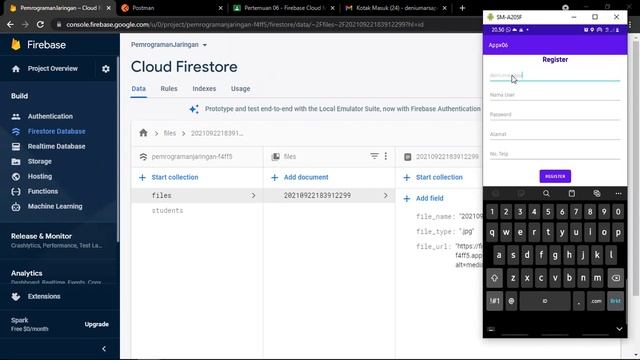Expand document 20210922183912299 row arrow

click(385, 196)
